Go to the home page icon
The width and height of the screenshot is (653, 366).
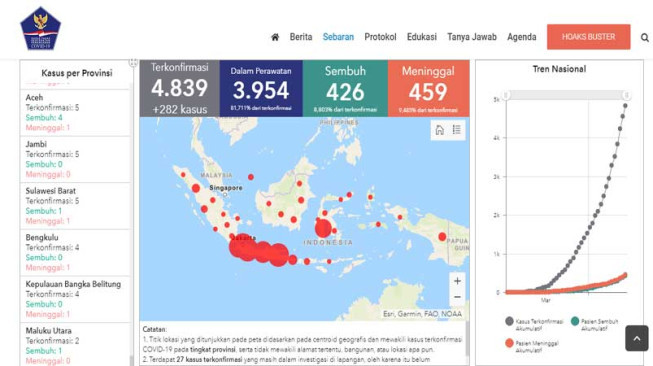[275, 37]
